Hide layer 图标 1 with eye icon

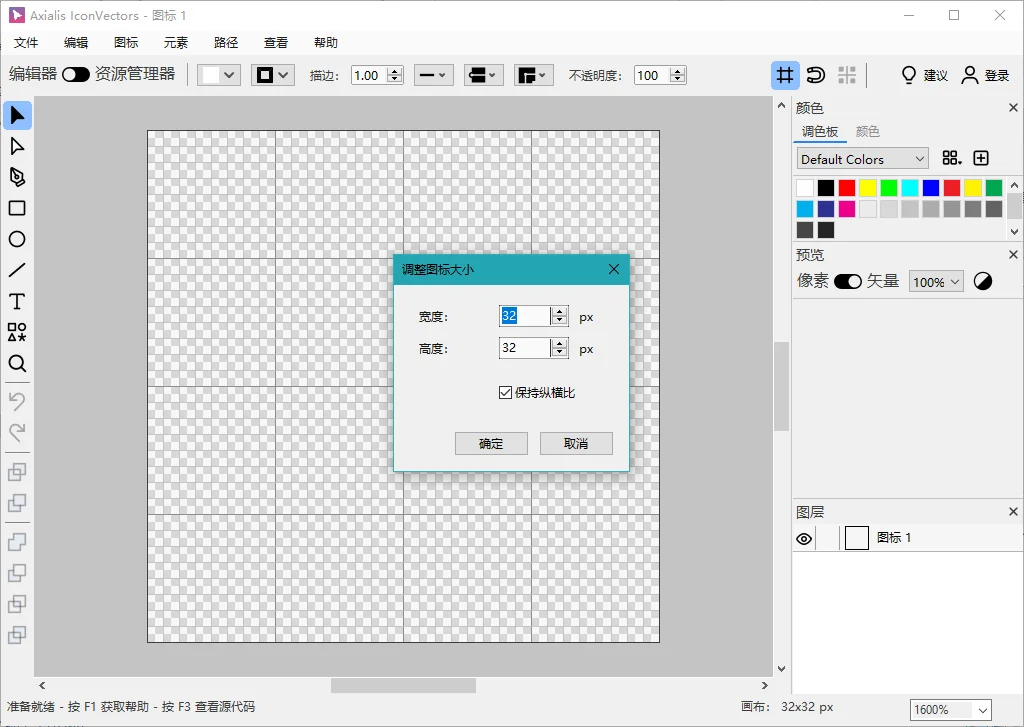coord(805,539)
